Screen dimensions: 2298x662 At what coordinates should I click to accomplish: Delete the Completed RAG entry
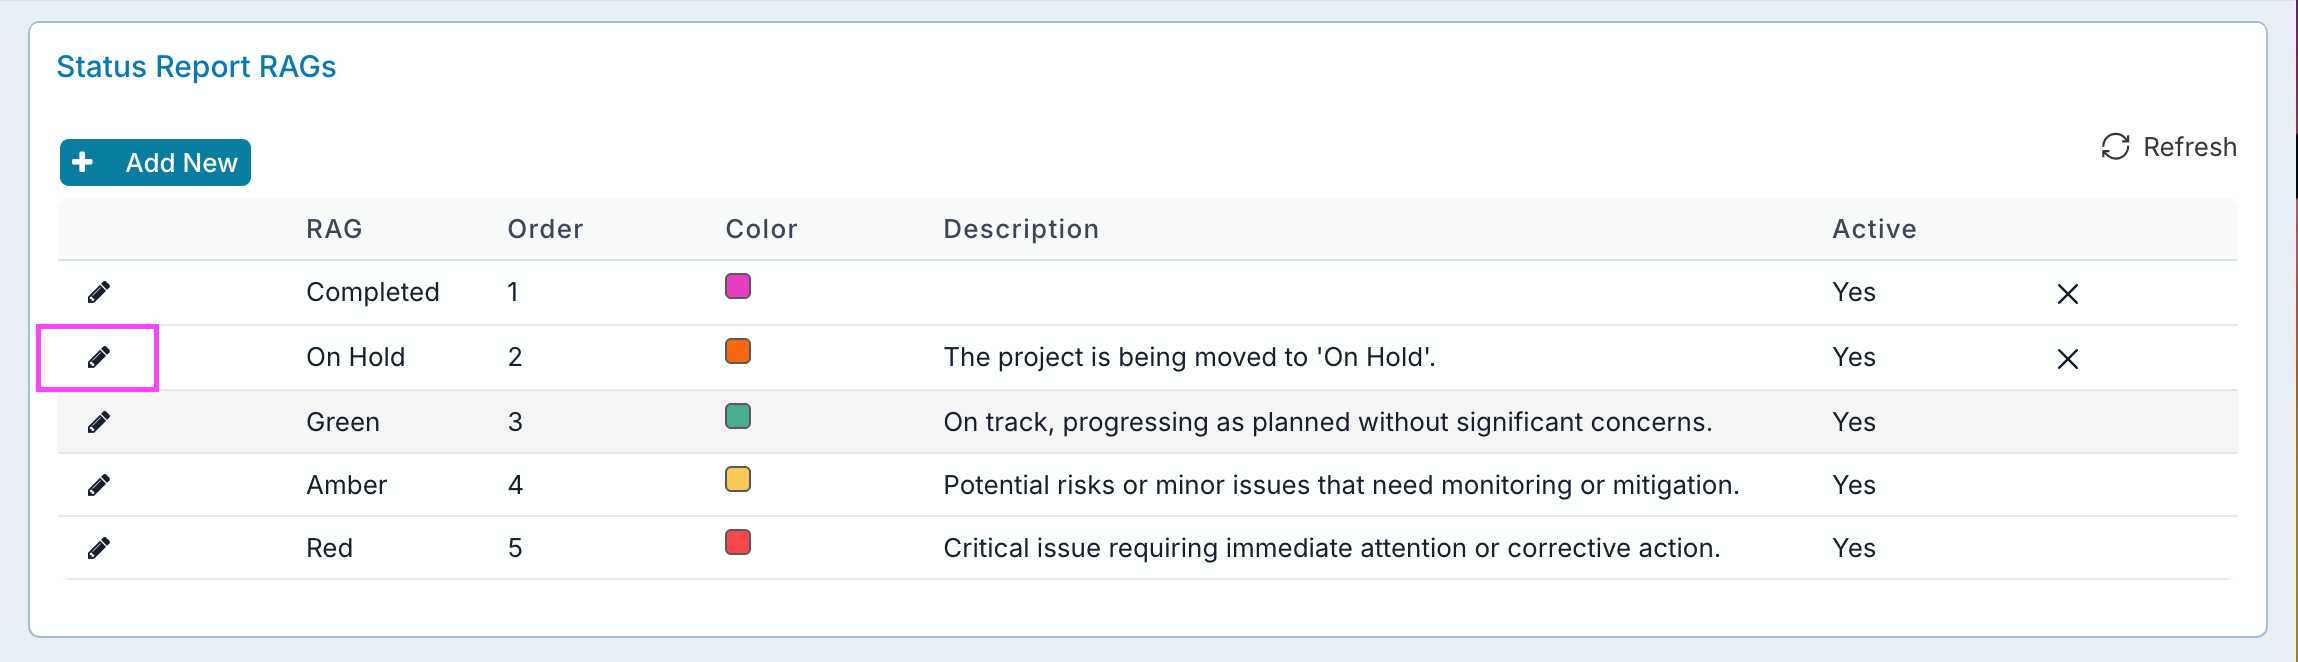2067,294
